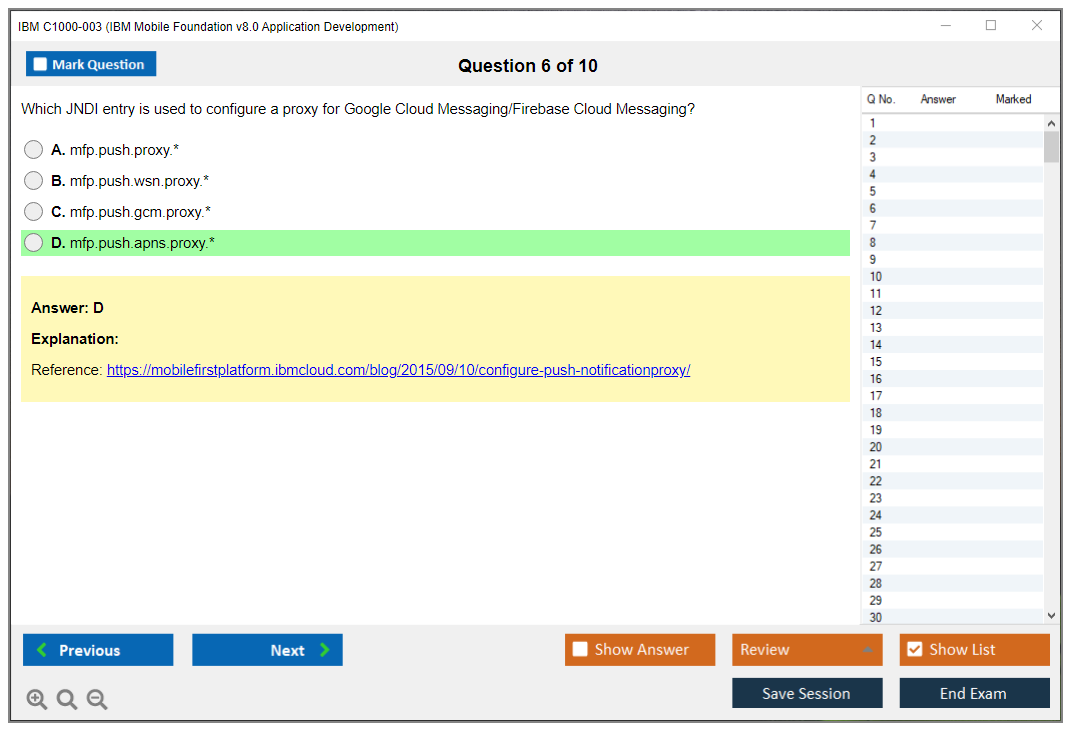Uncheck the Show List checkbox
Image resolution: width=1075 pixels, height=735 pixels.
click(x=914, y=650)
